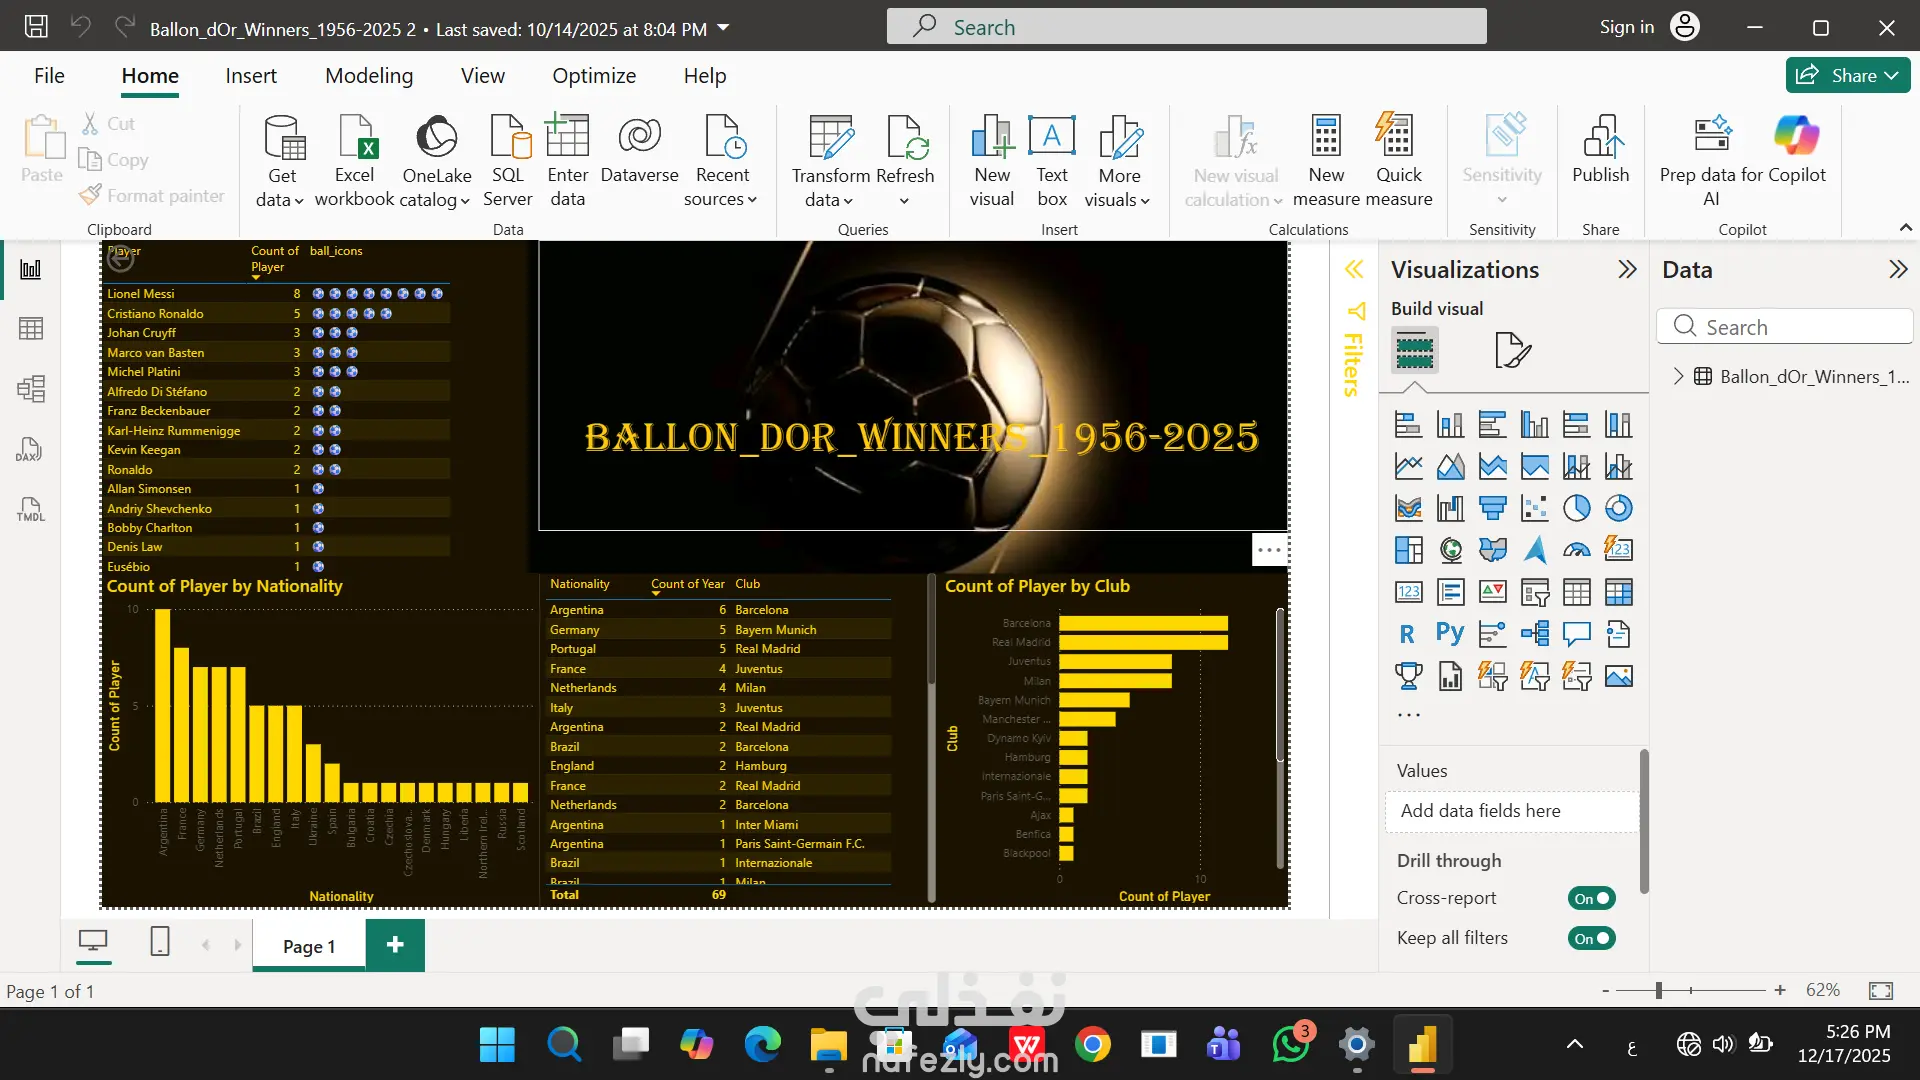This screenshot has width=1920, height=1080.
Task: Add a new report page
Action: click(x=395, y=945)
